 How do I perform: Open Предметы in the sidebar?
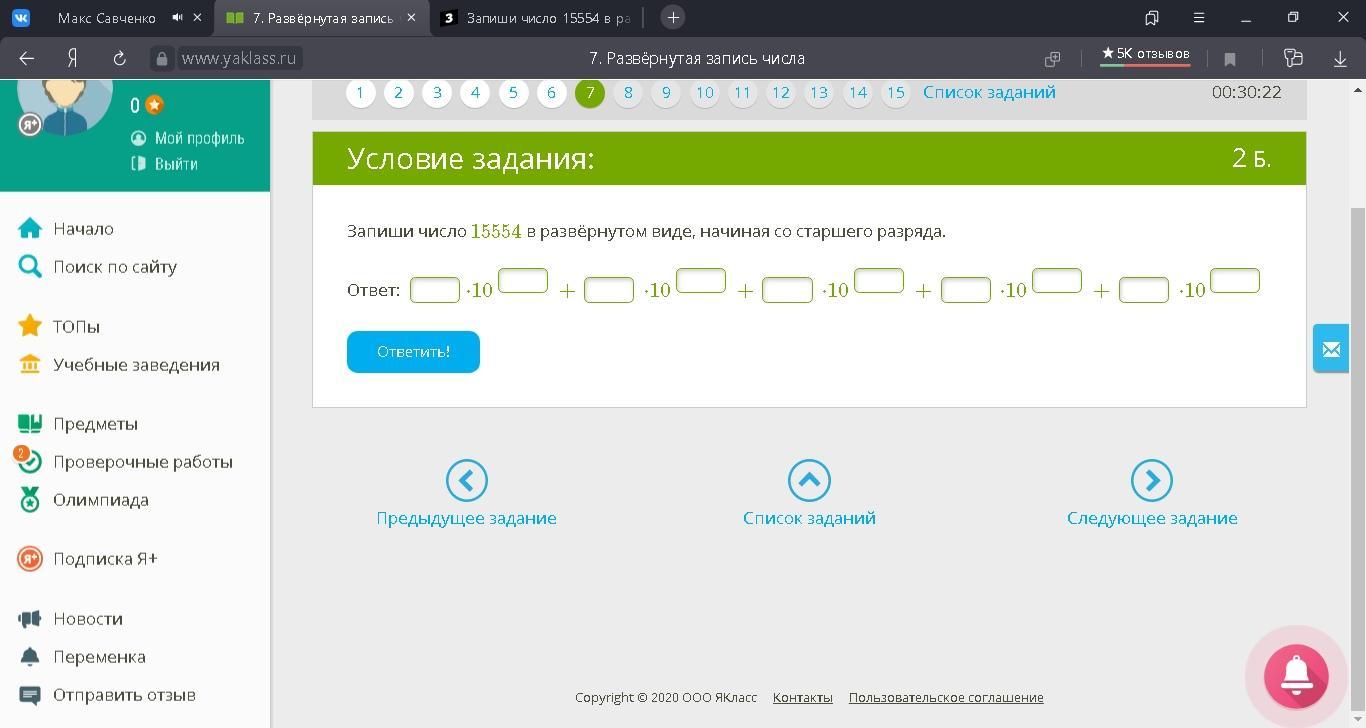pos(95,424)
